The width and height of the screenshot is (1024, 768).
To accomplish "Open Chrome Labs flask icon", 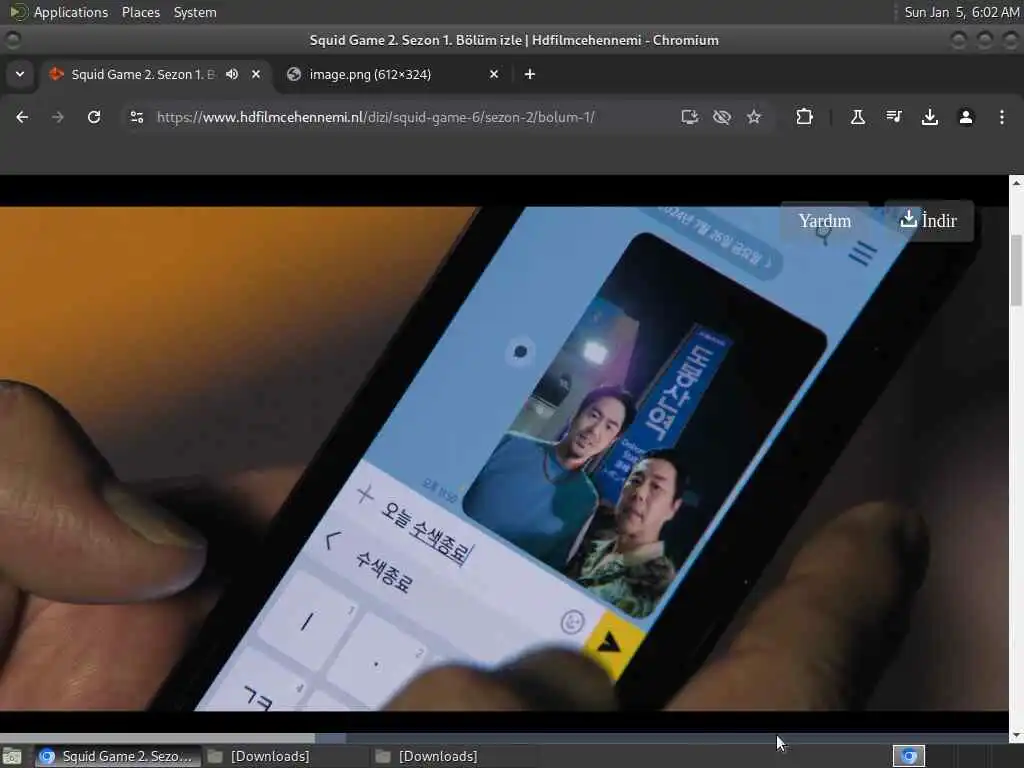I will pyautogui.click(x=857, y=117).
